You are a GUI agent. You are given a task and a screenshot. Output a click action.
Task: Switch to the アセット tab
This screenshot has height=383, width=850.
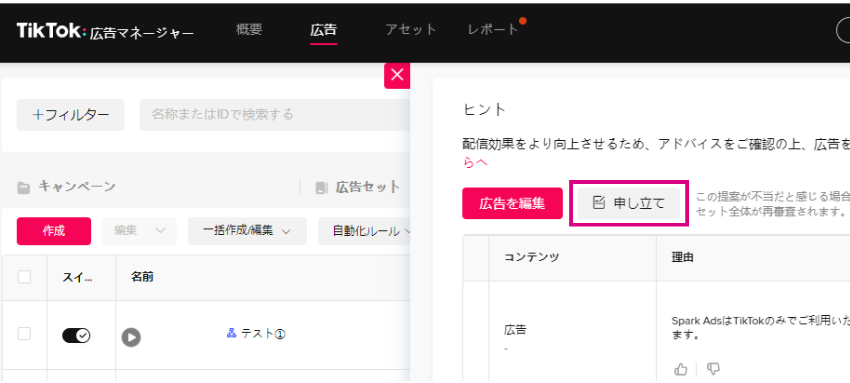coord(411,29)
